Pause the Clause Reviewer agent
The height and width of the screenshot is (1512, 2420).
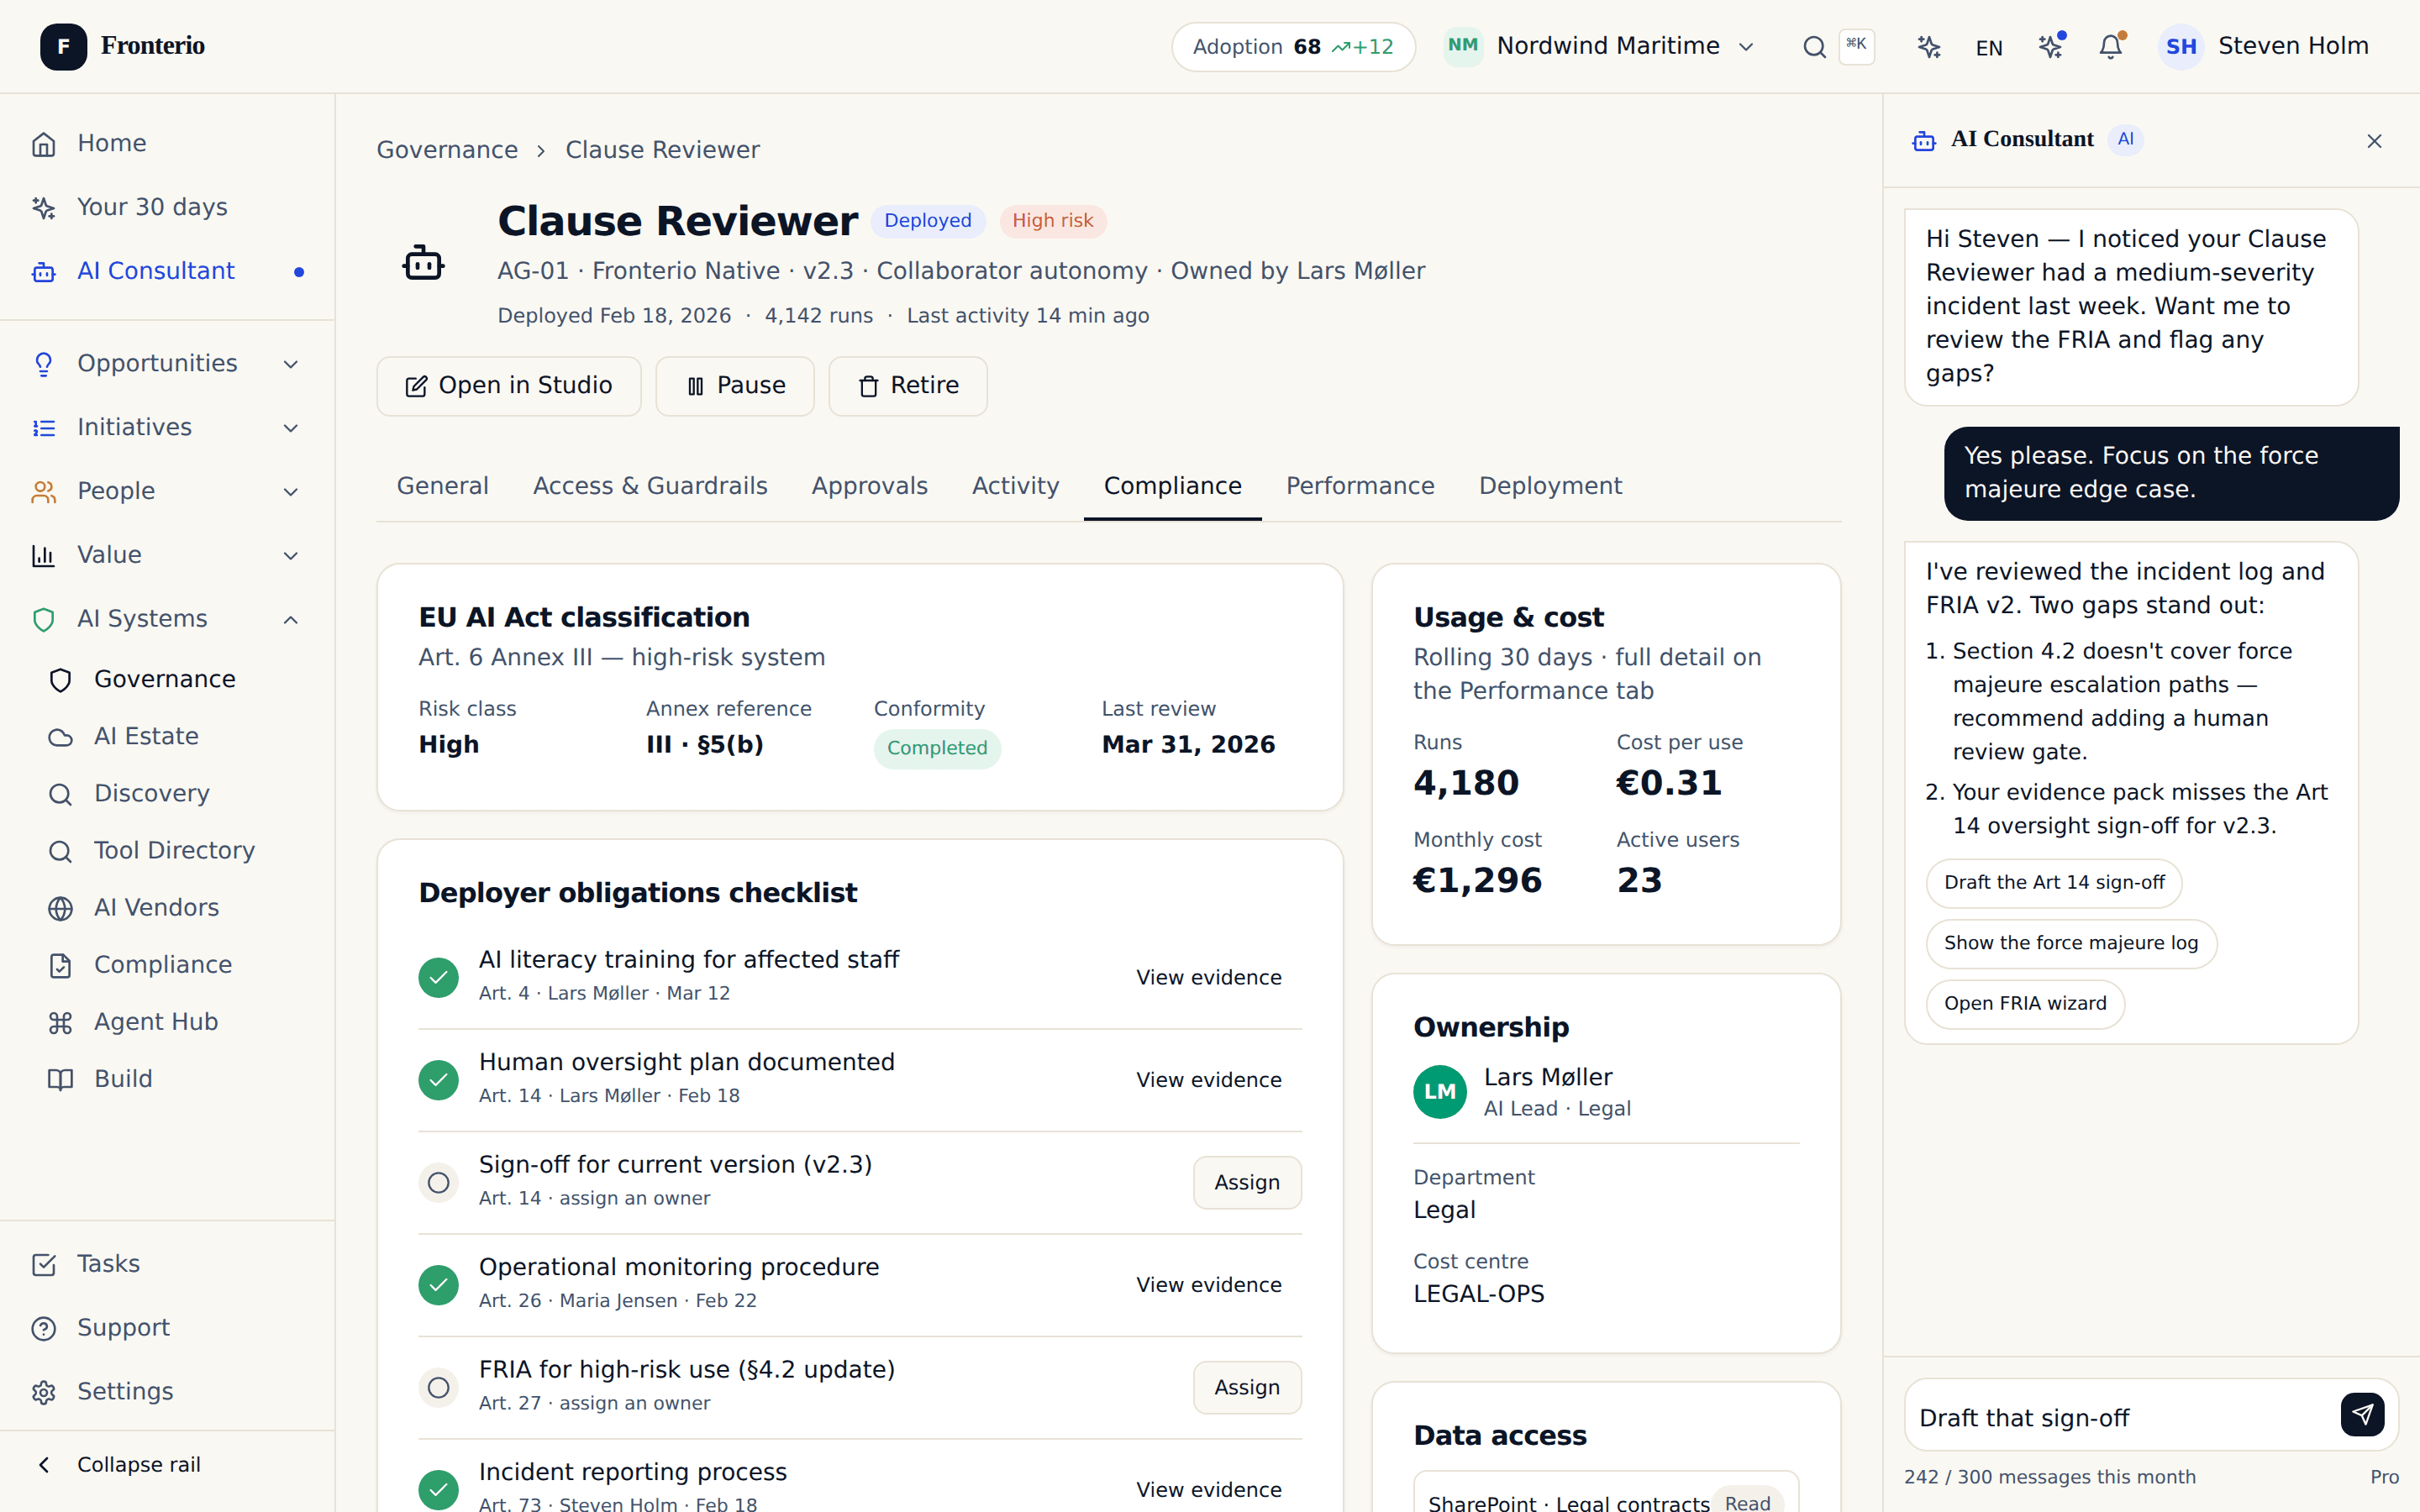point(735,386)
